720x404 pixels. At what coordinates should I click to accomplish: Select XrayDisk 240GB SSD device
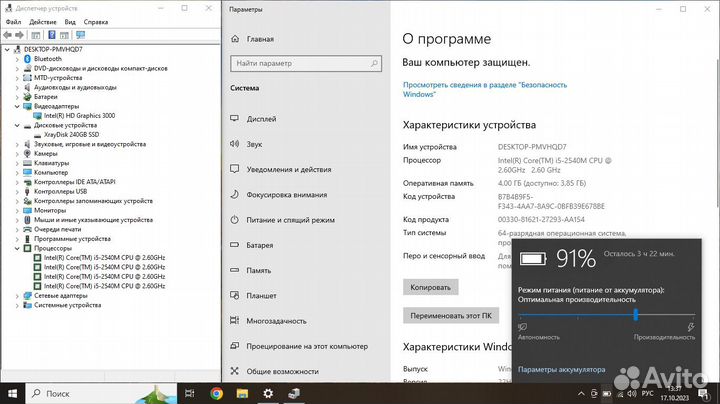[71, 135]
